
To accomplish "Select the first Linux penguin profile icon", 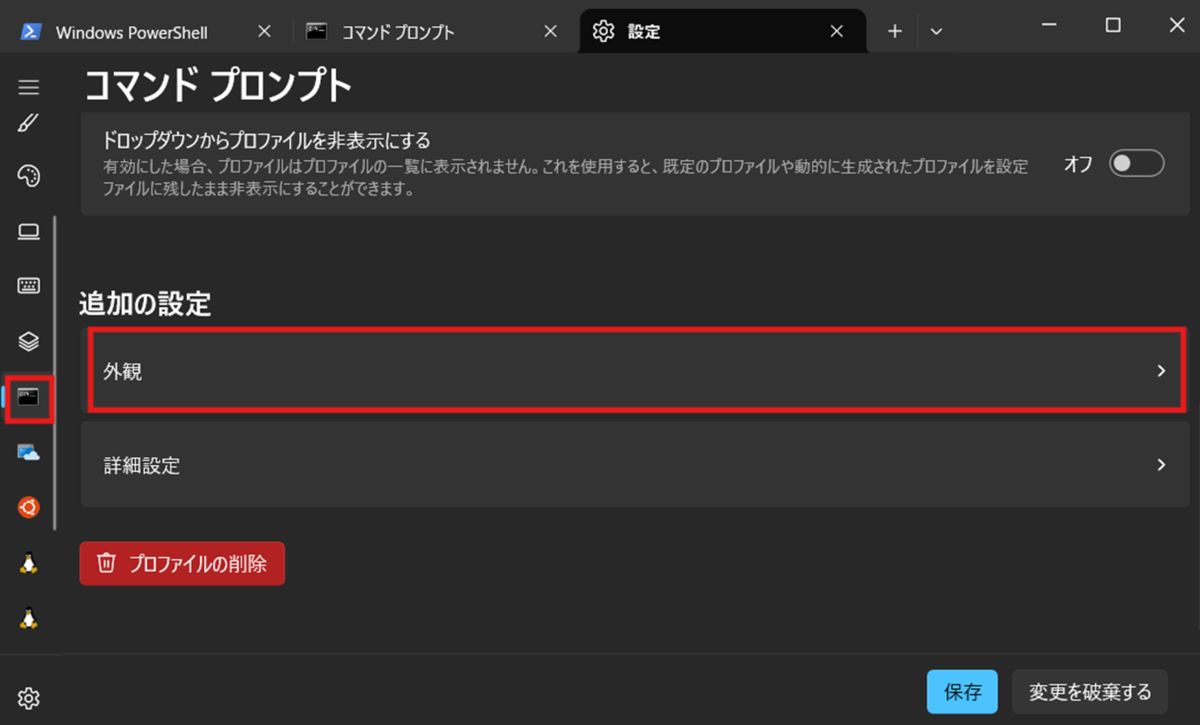I will pyautogui.click(x=29, y=563).
